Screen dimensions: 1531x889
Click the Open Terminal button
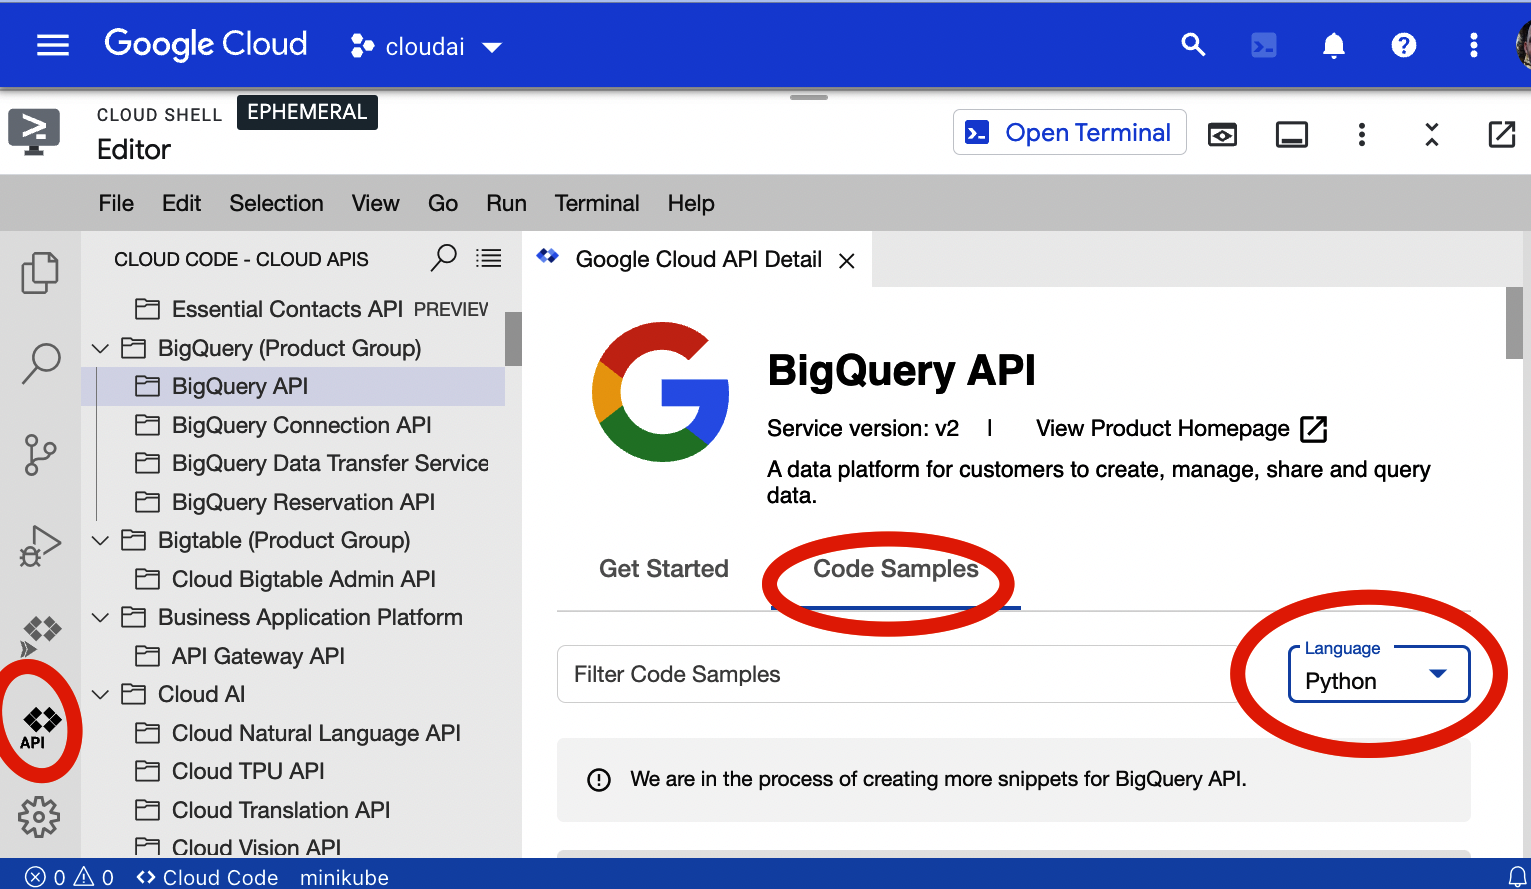point(1069,132)
